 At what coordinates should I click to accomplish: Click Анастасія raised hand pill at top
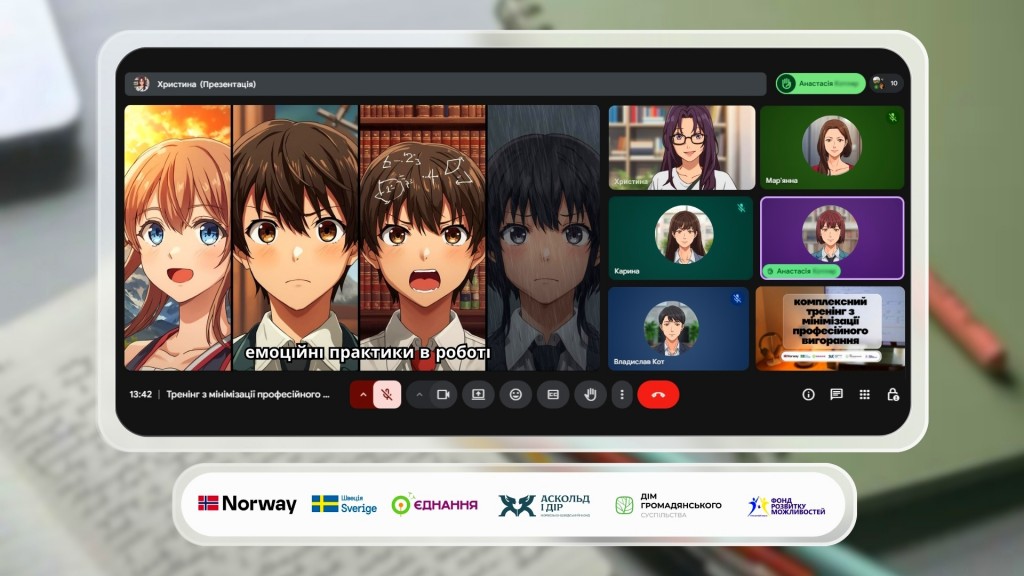(820, 84)
